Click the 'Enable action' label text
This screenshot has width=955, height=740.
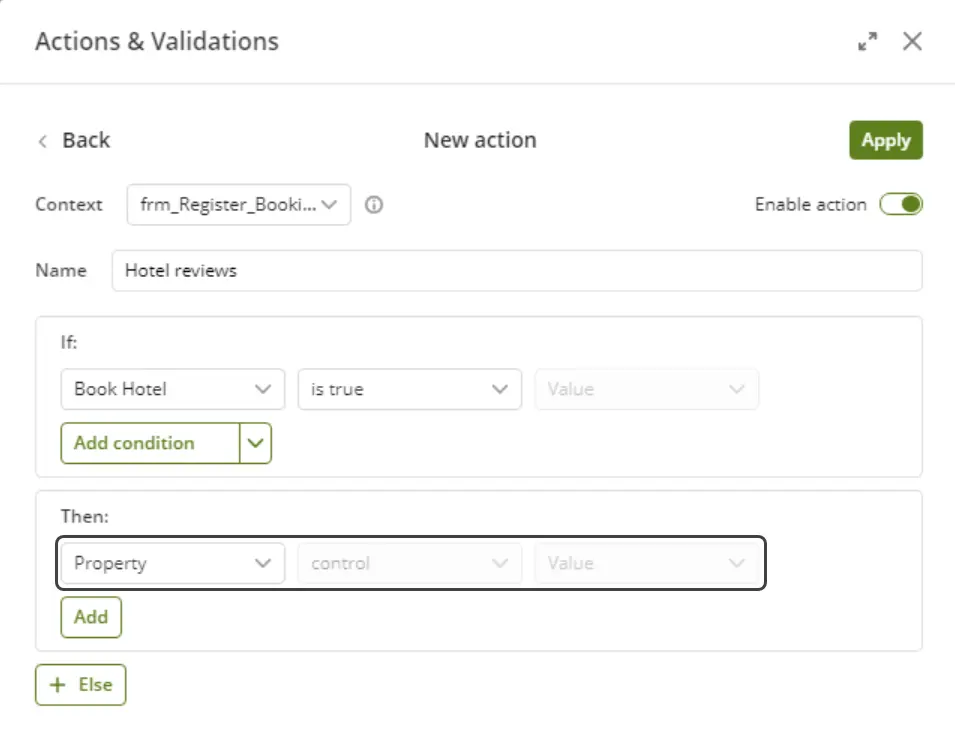pos(811,205)
